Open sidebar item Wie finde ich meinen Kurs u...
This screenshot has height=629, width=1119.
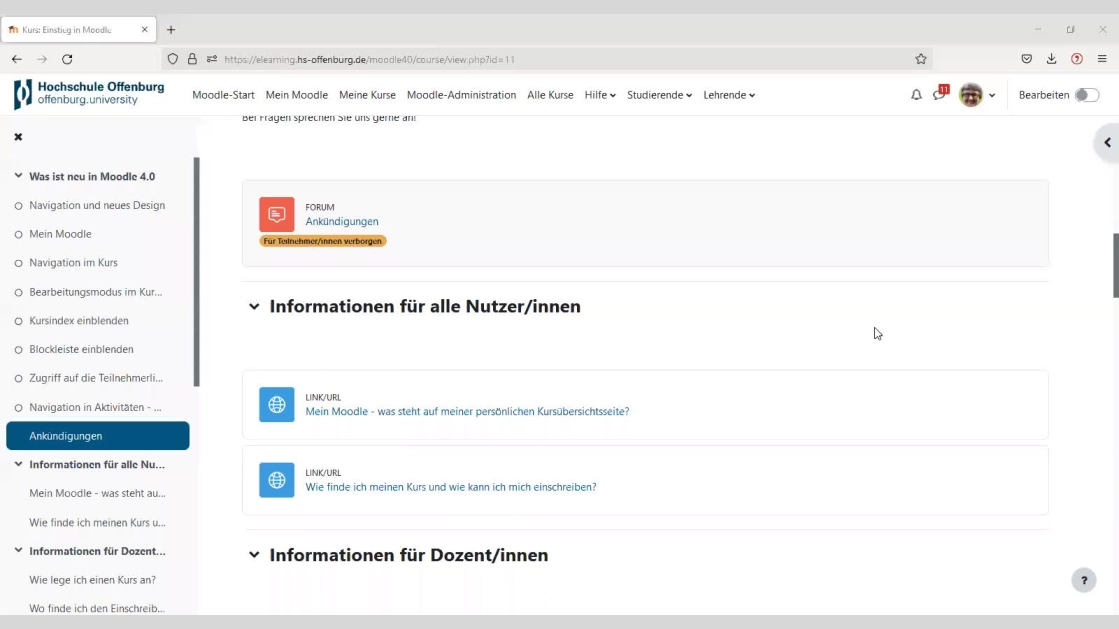coord(97,523)
